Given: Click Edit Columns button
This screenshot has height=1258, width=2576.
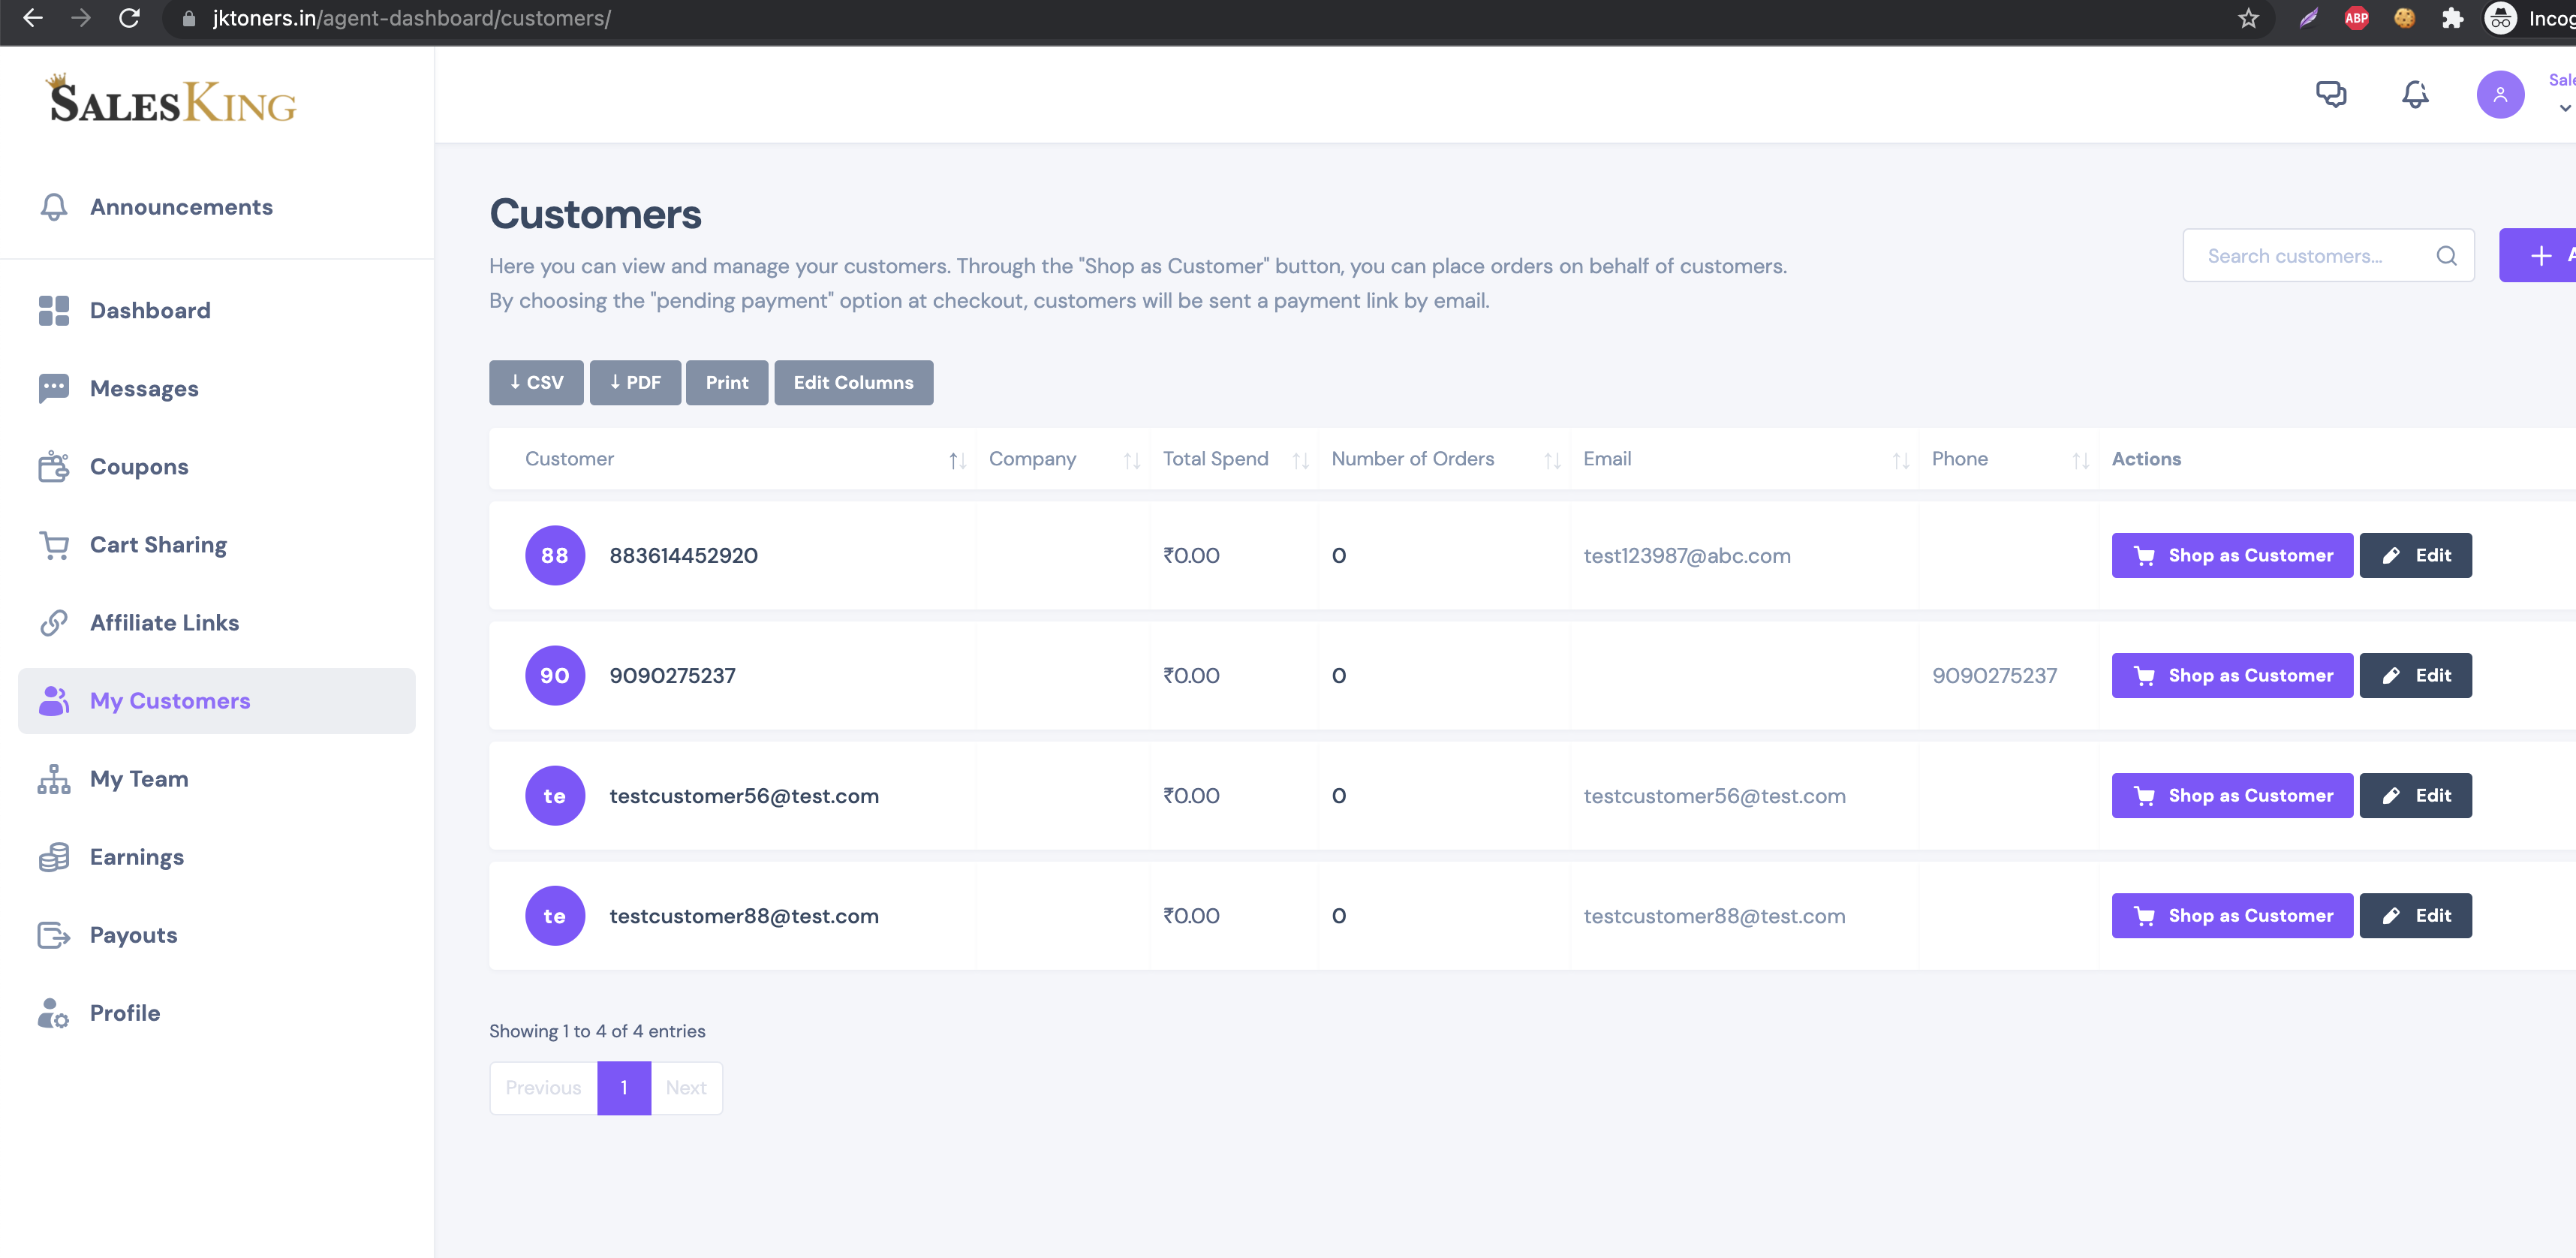Looking at the screenshot, I should pos(853,383).
